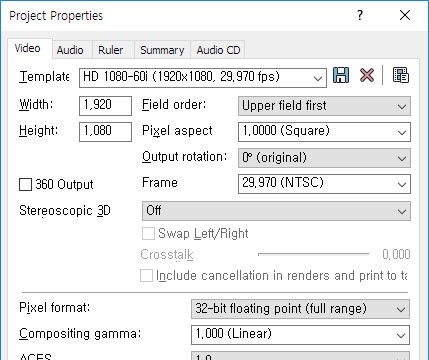Switch to the Audio tab

point(70,50)
